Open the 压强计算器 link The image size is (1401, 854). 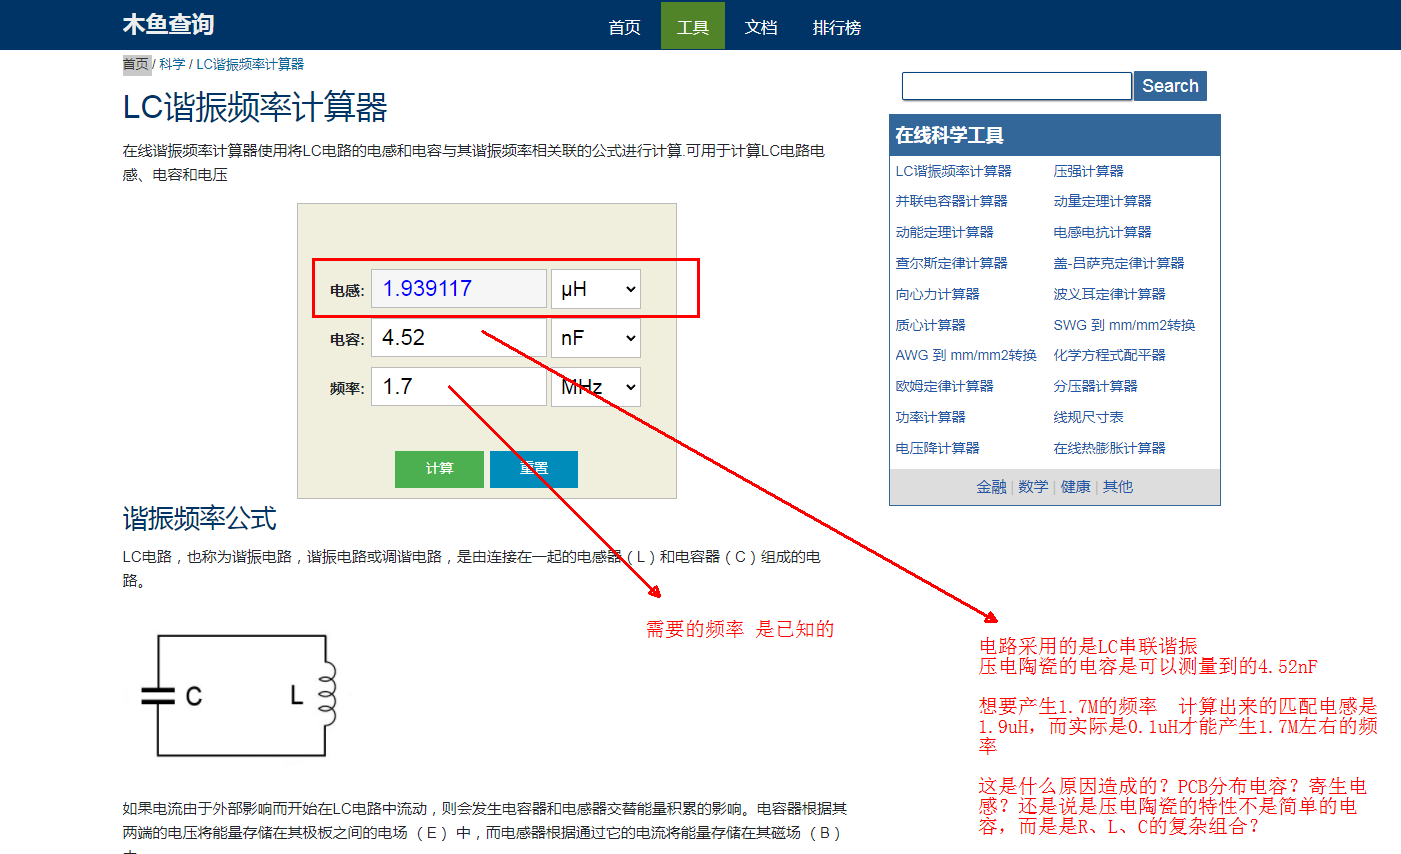pyautogui.click(x=1088, y=171)
